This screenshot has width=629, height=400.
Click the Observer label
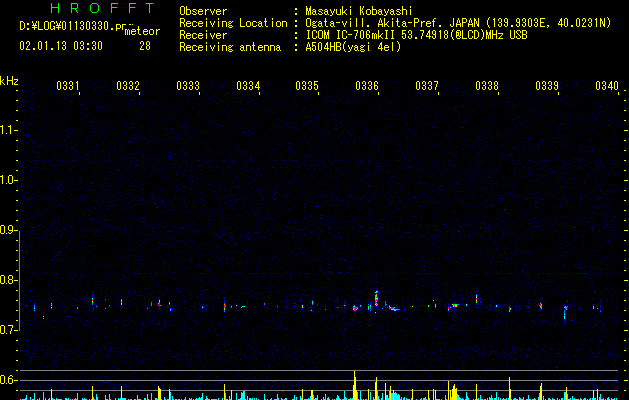[x=203, y=11]
